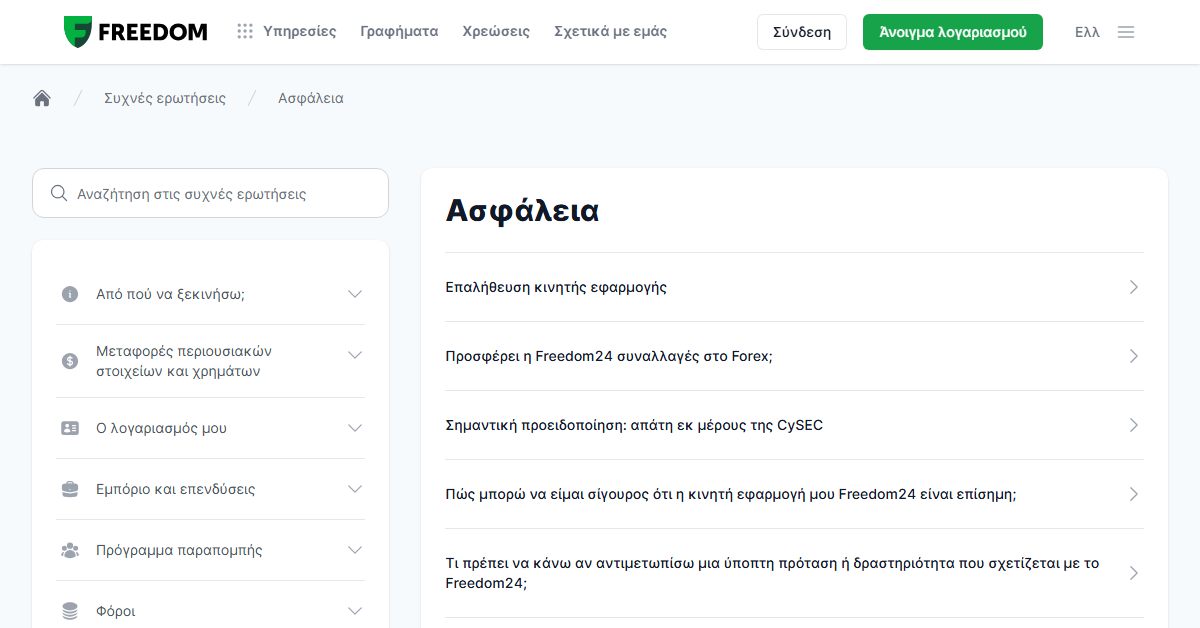Click the briefcase icon for Εμπόριο και επενδύσεις
Viewport: 1200px width, 628px height.
[70, 489]
